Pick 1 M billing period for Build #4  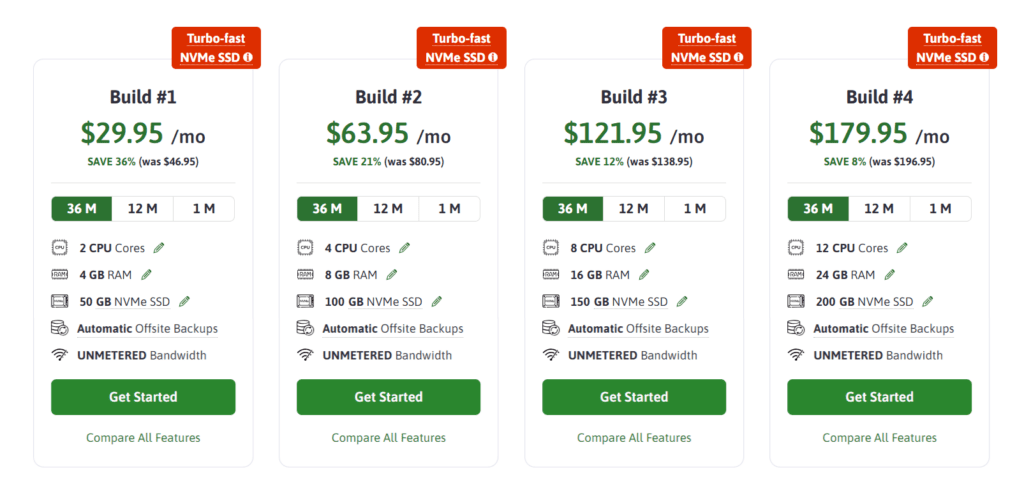coord(940,209)
